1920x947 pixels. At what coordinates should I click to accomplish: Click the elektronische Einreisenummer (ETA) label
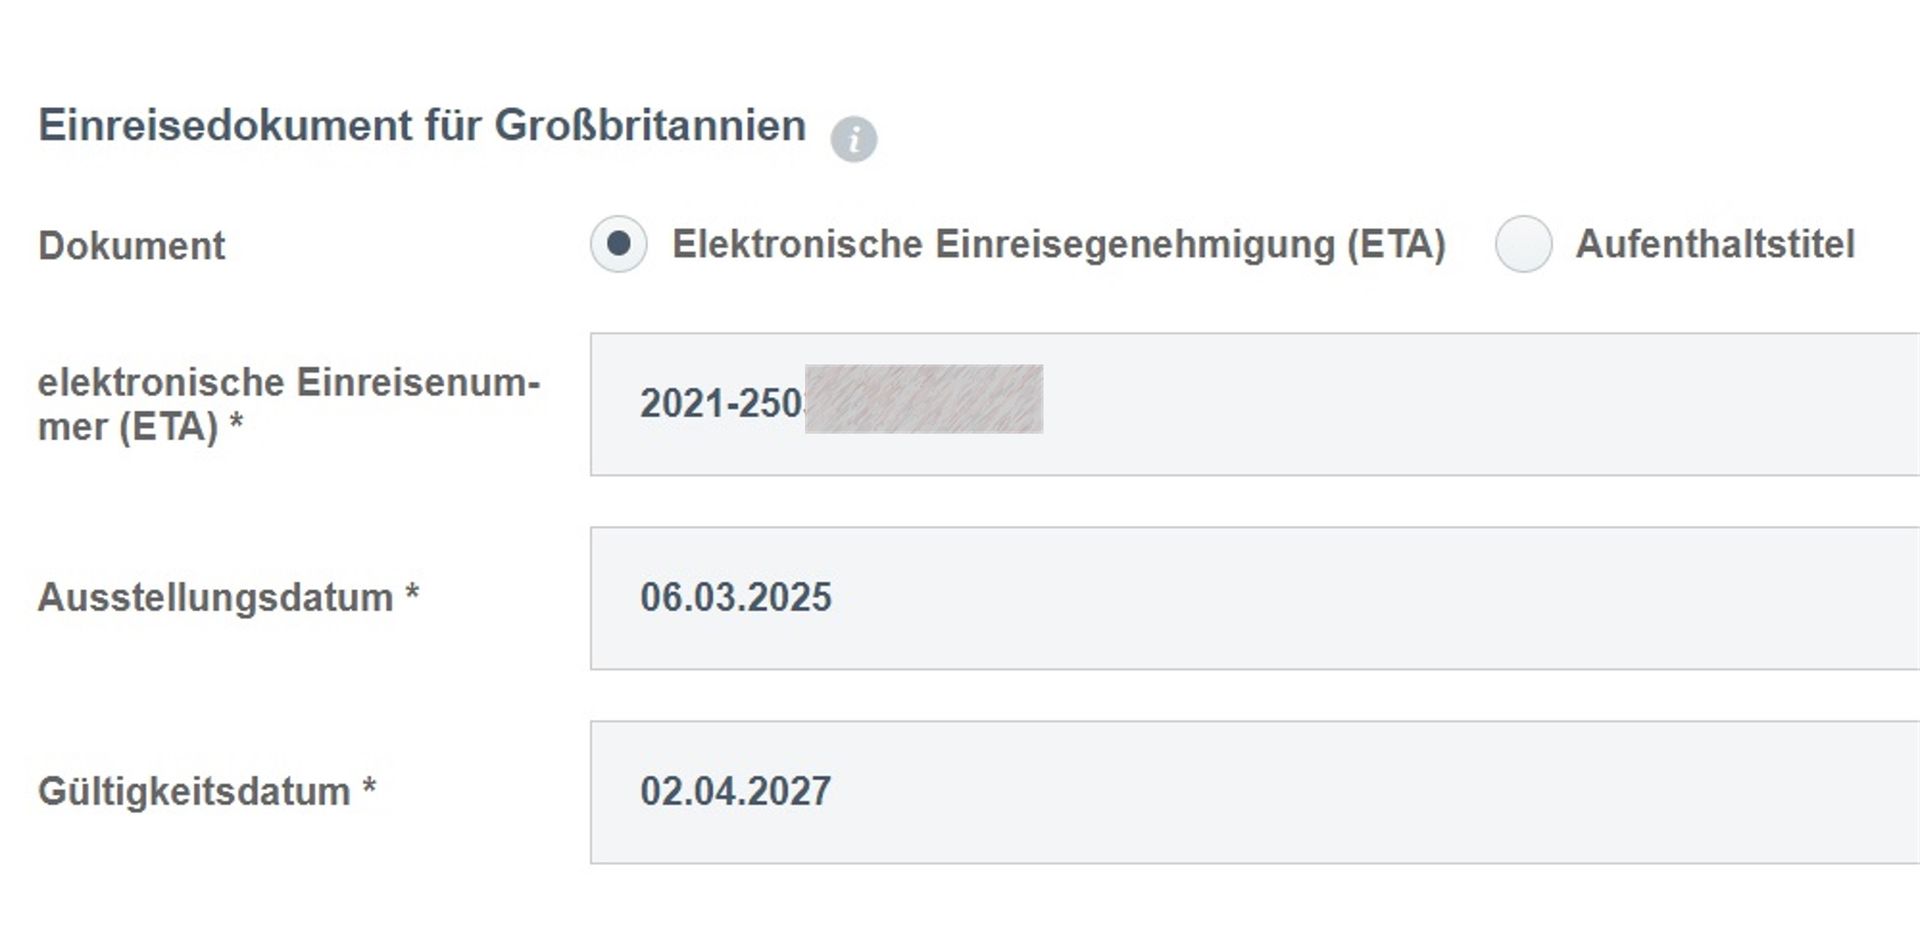[x=288, y=405]
